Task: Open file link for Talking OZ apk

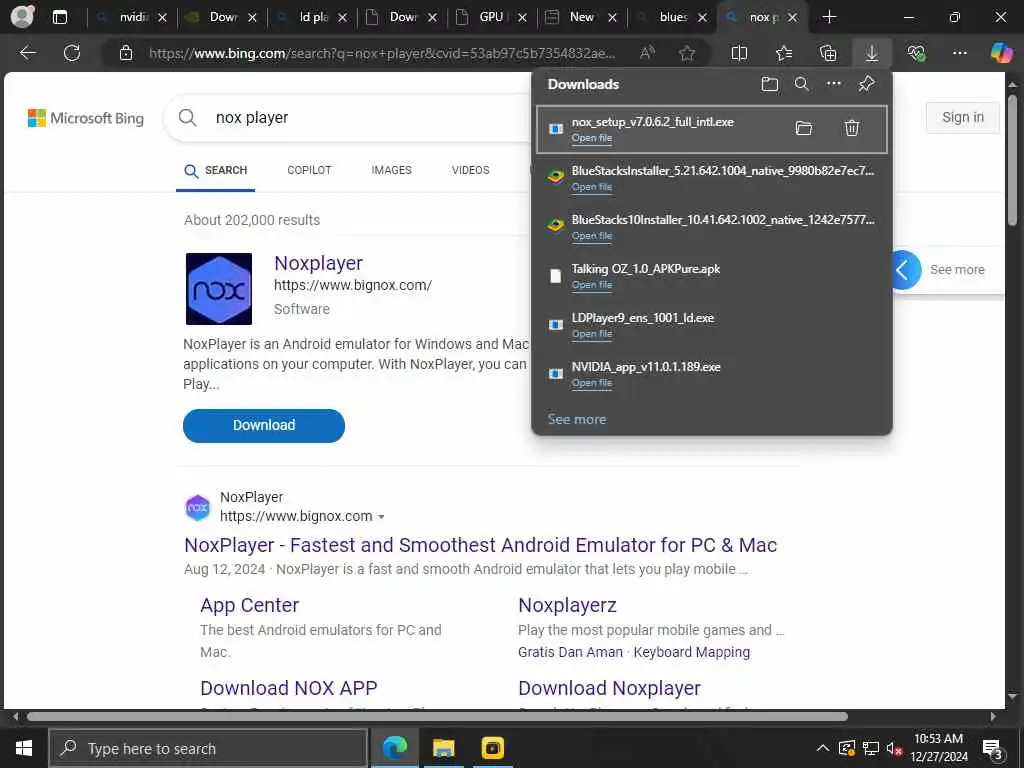Action: point(592,285)
